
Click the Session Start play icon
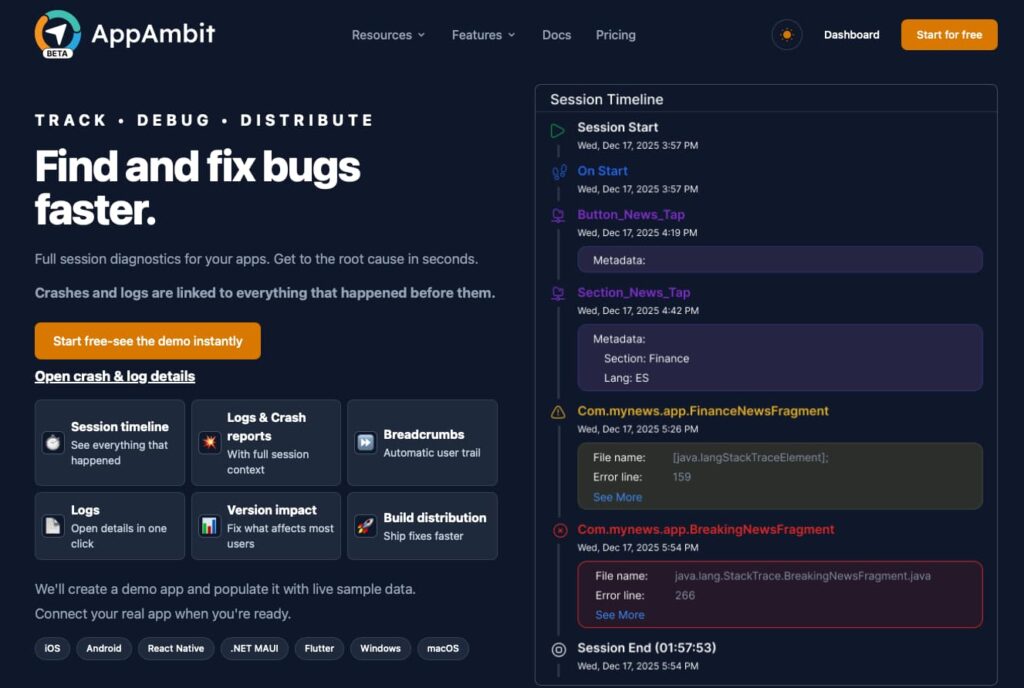(559, 128)
